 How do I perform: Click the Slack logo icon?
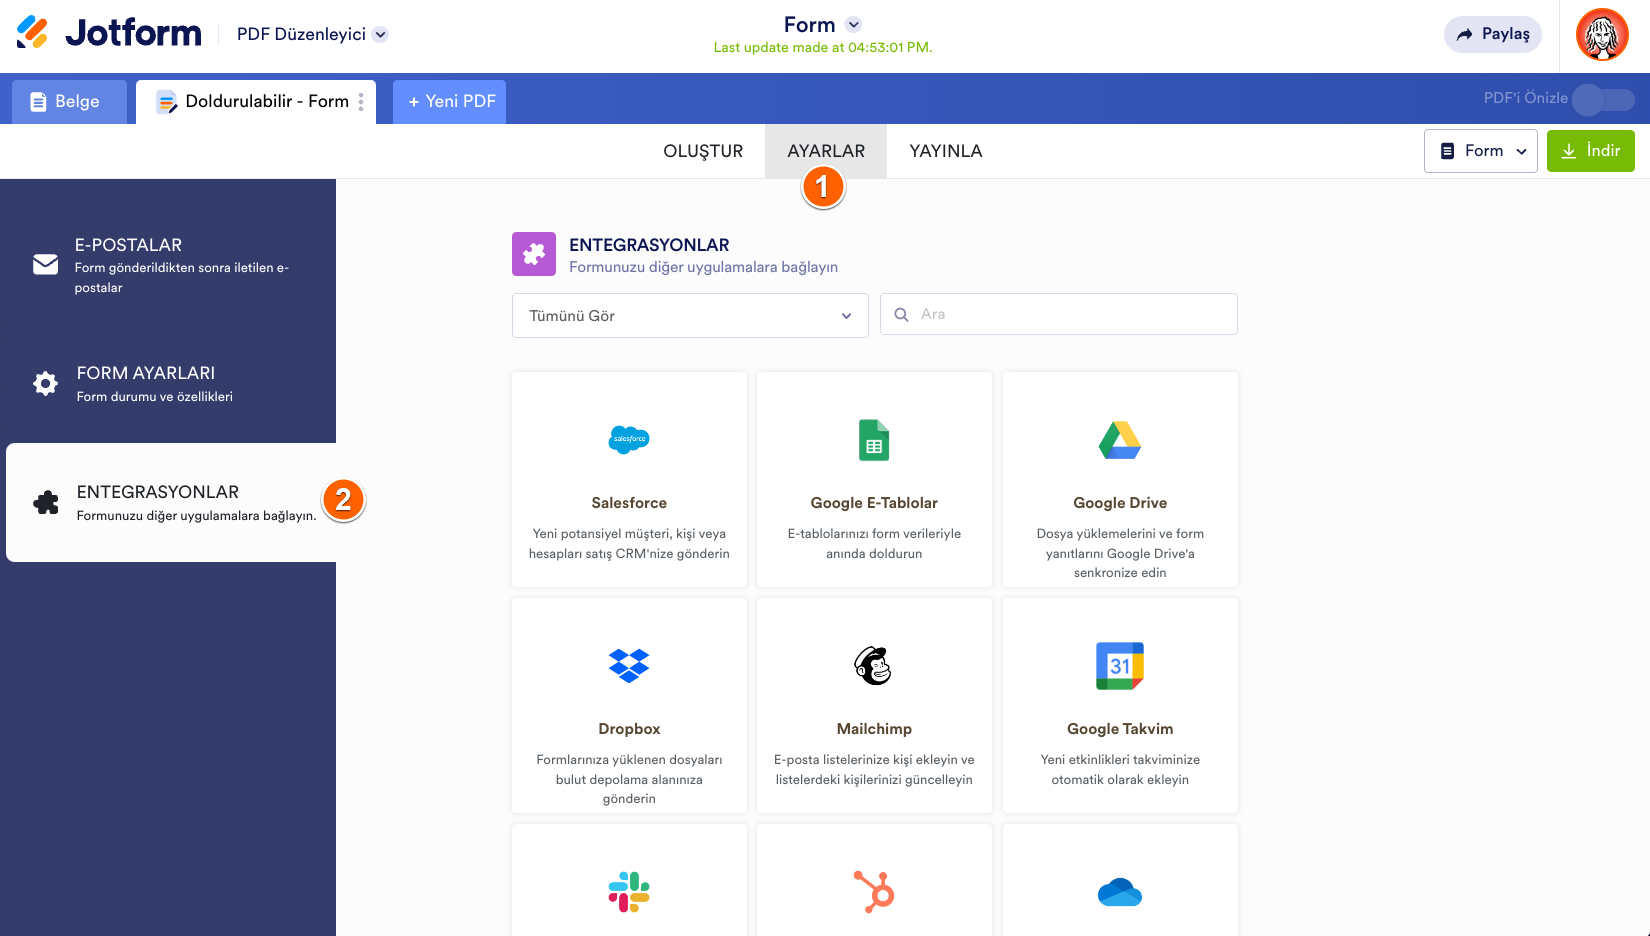(629, 892)
